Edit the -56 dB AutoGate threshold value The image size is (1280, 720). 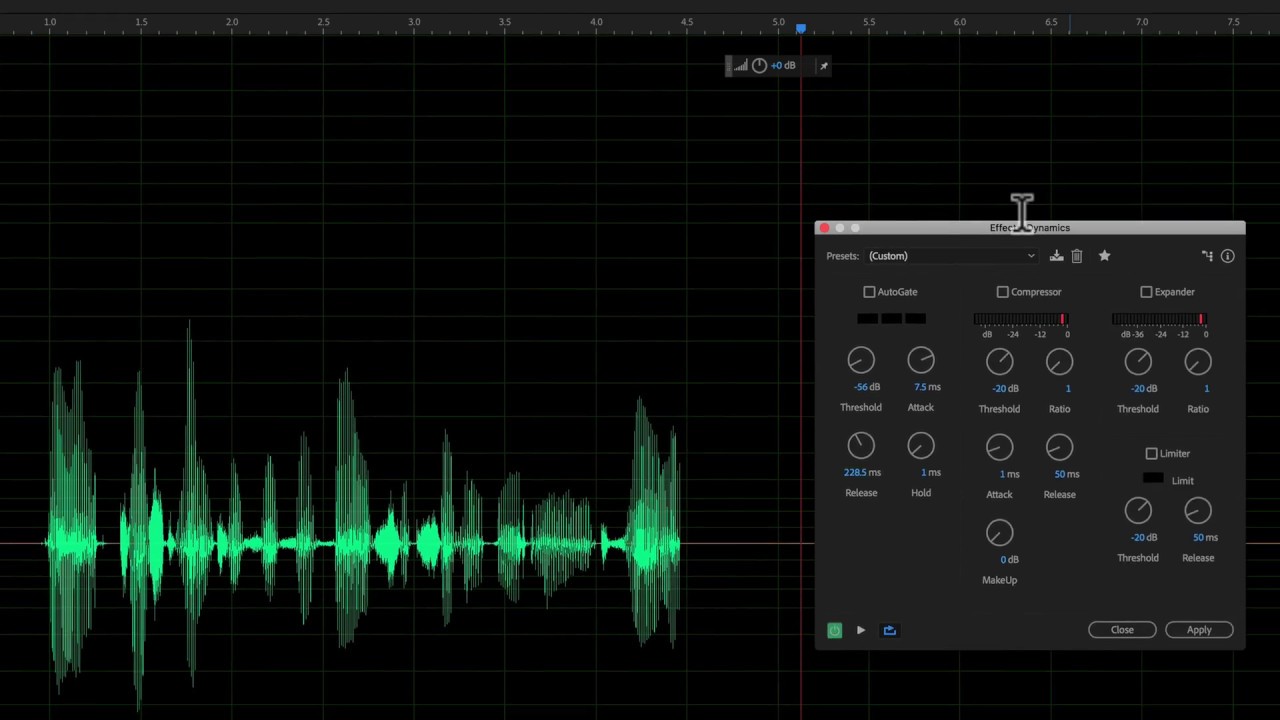[867, 387]
